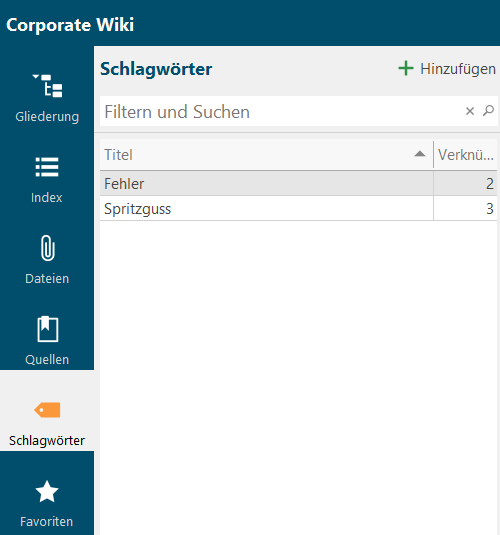
Task: Toggle sort arrow in Titel column
Action: (420, 154)
